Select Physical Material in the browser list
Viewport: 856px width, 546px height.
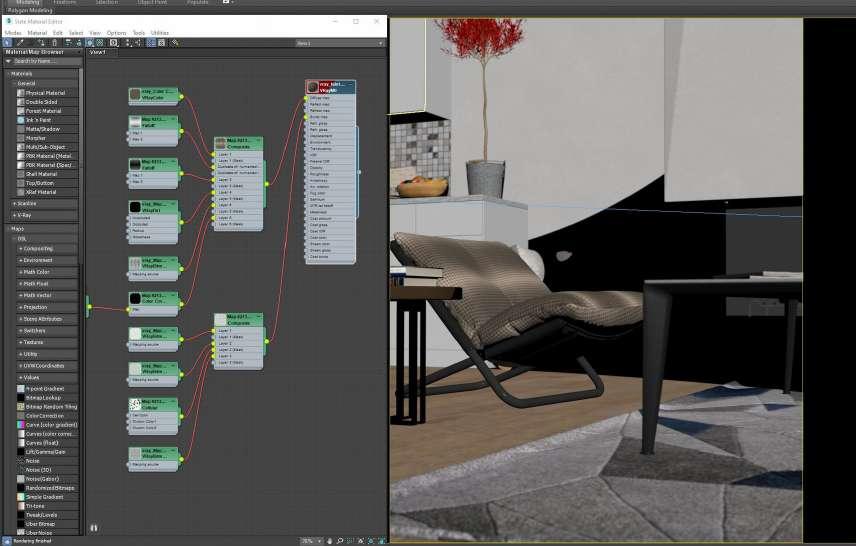point(47,93)
